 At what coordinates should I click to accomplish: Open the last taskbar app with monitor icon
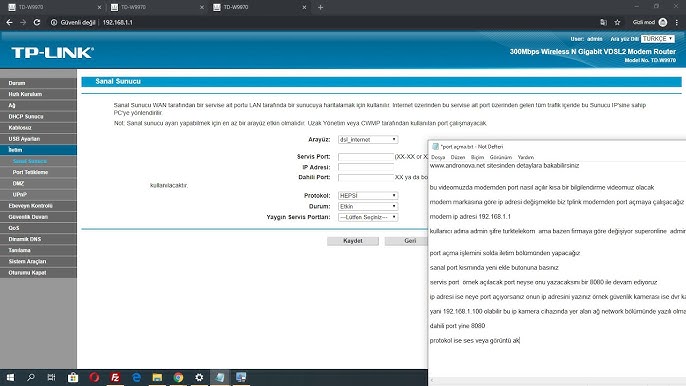pyautogui.click(x=241, y=377)
